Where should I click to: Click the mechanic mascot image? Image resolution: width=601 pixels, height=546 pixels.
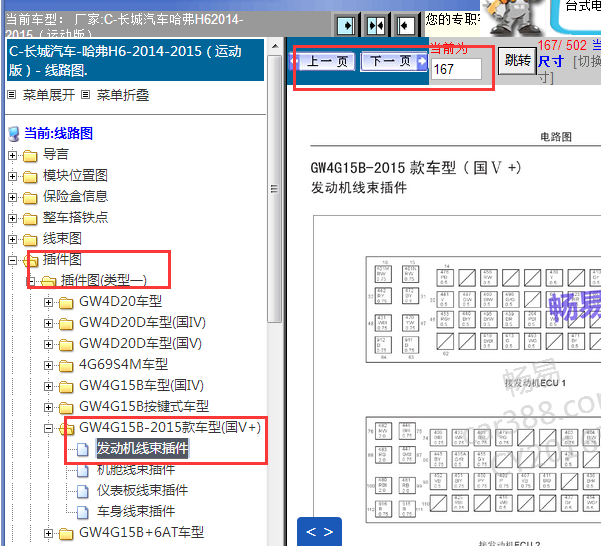[x=513, y=18]
